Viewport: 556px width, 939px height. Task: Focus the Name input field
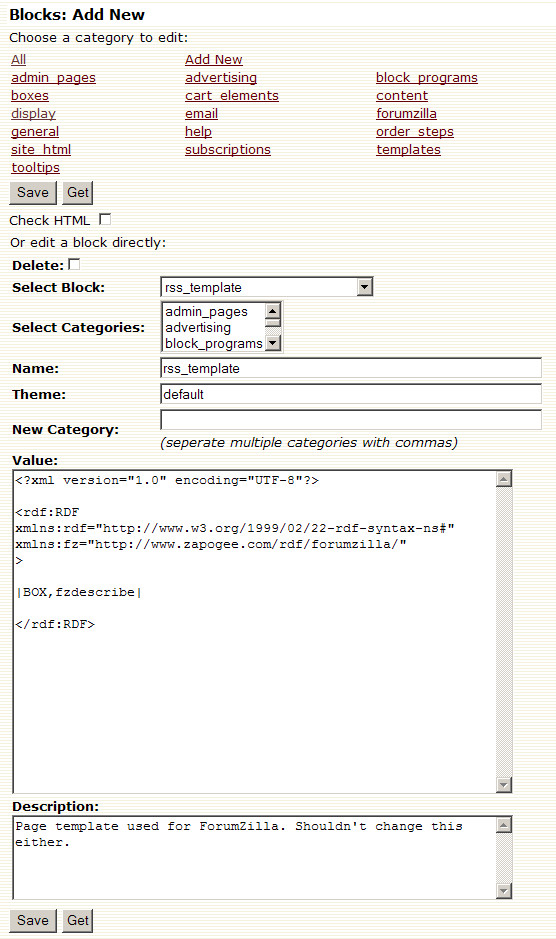351,368
